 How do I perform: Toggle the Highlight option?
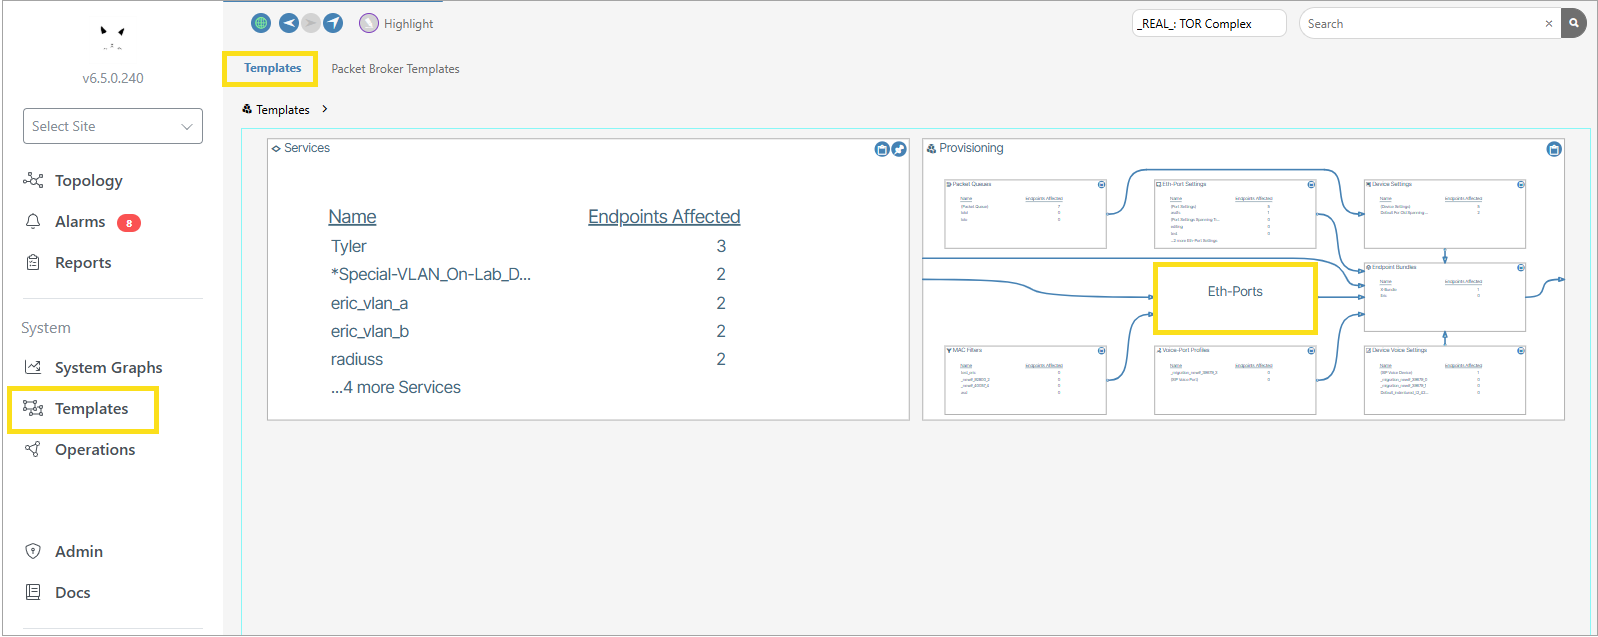coord(369,23)
